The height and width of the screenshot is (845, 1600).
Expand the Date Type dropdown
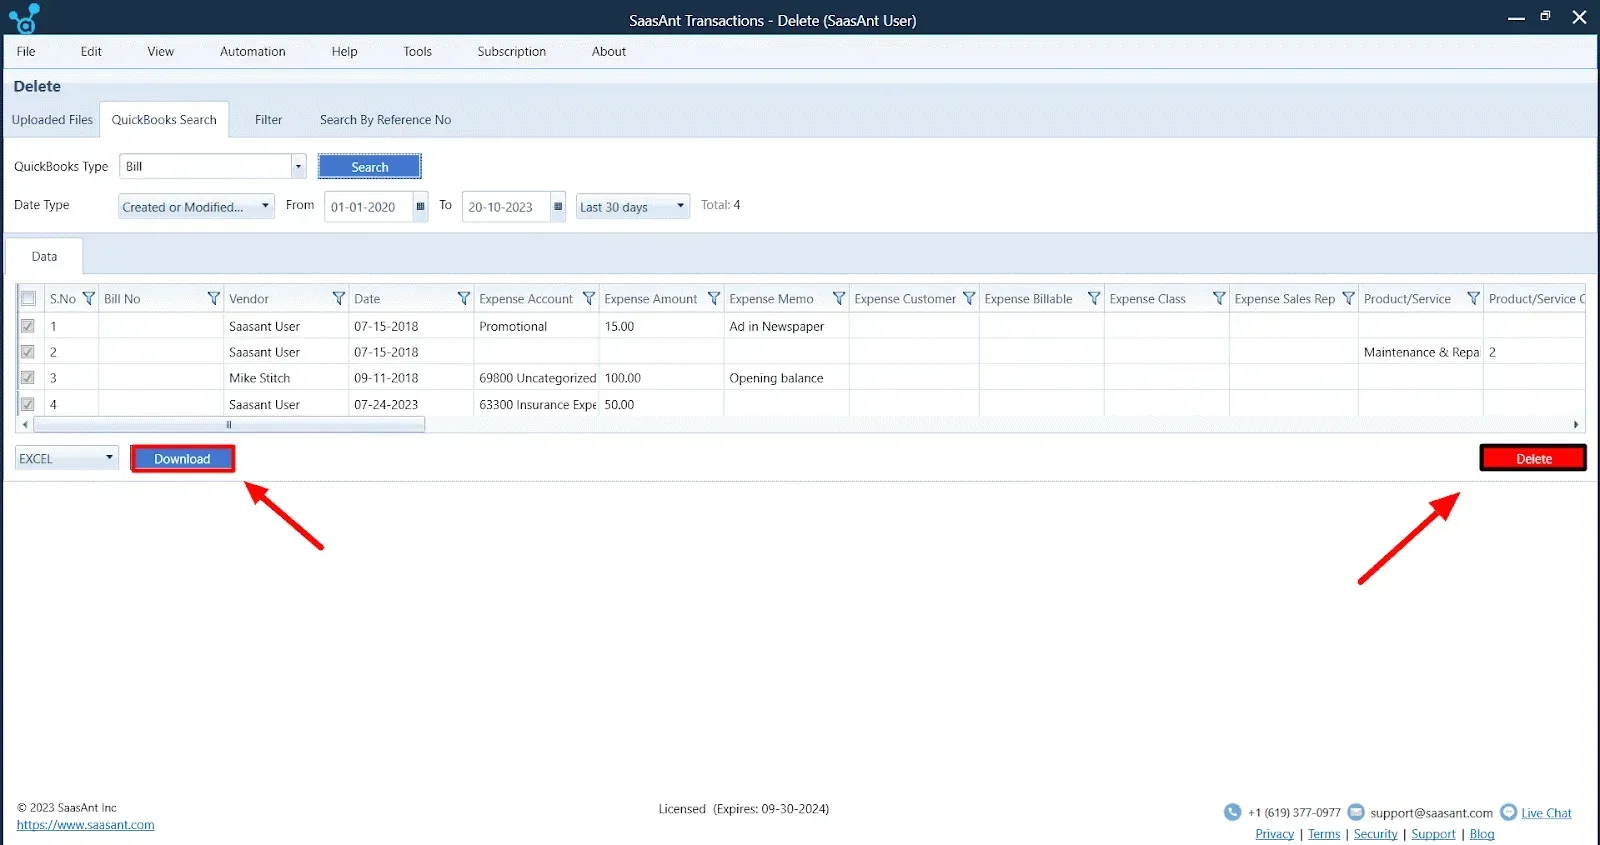pyautogui.click(x=196, y=206)
